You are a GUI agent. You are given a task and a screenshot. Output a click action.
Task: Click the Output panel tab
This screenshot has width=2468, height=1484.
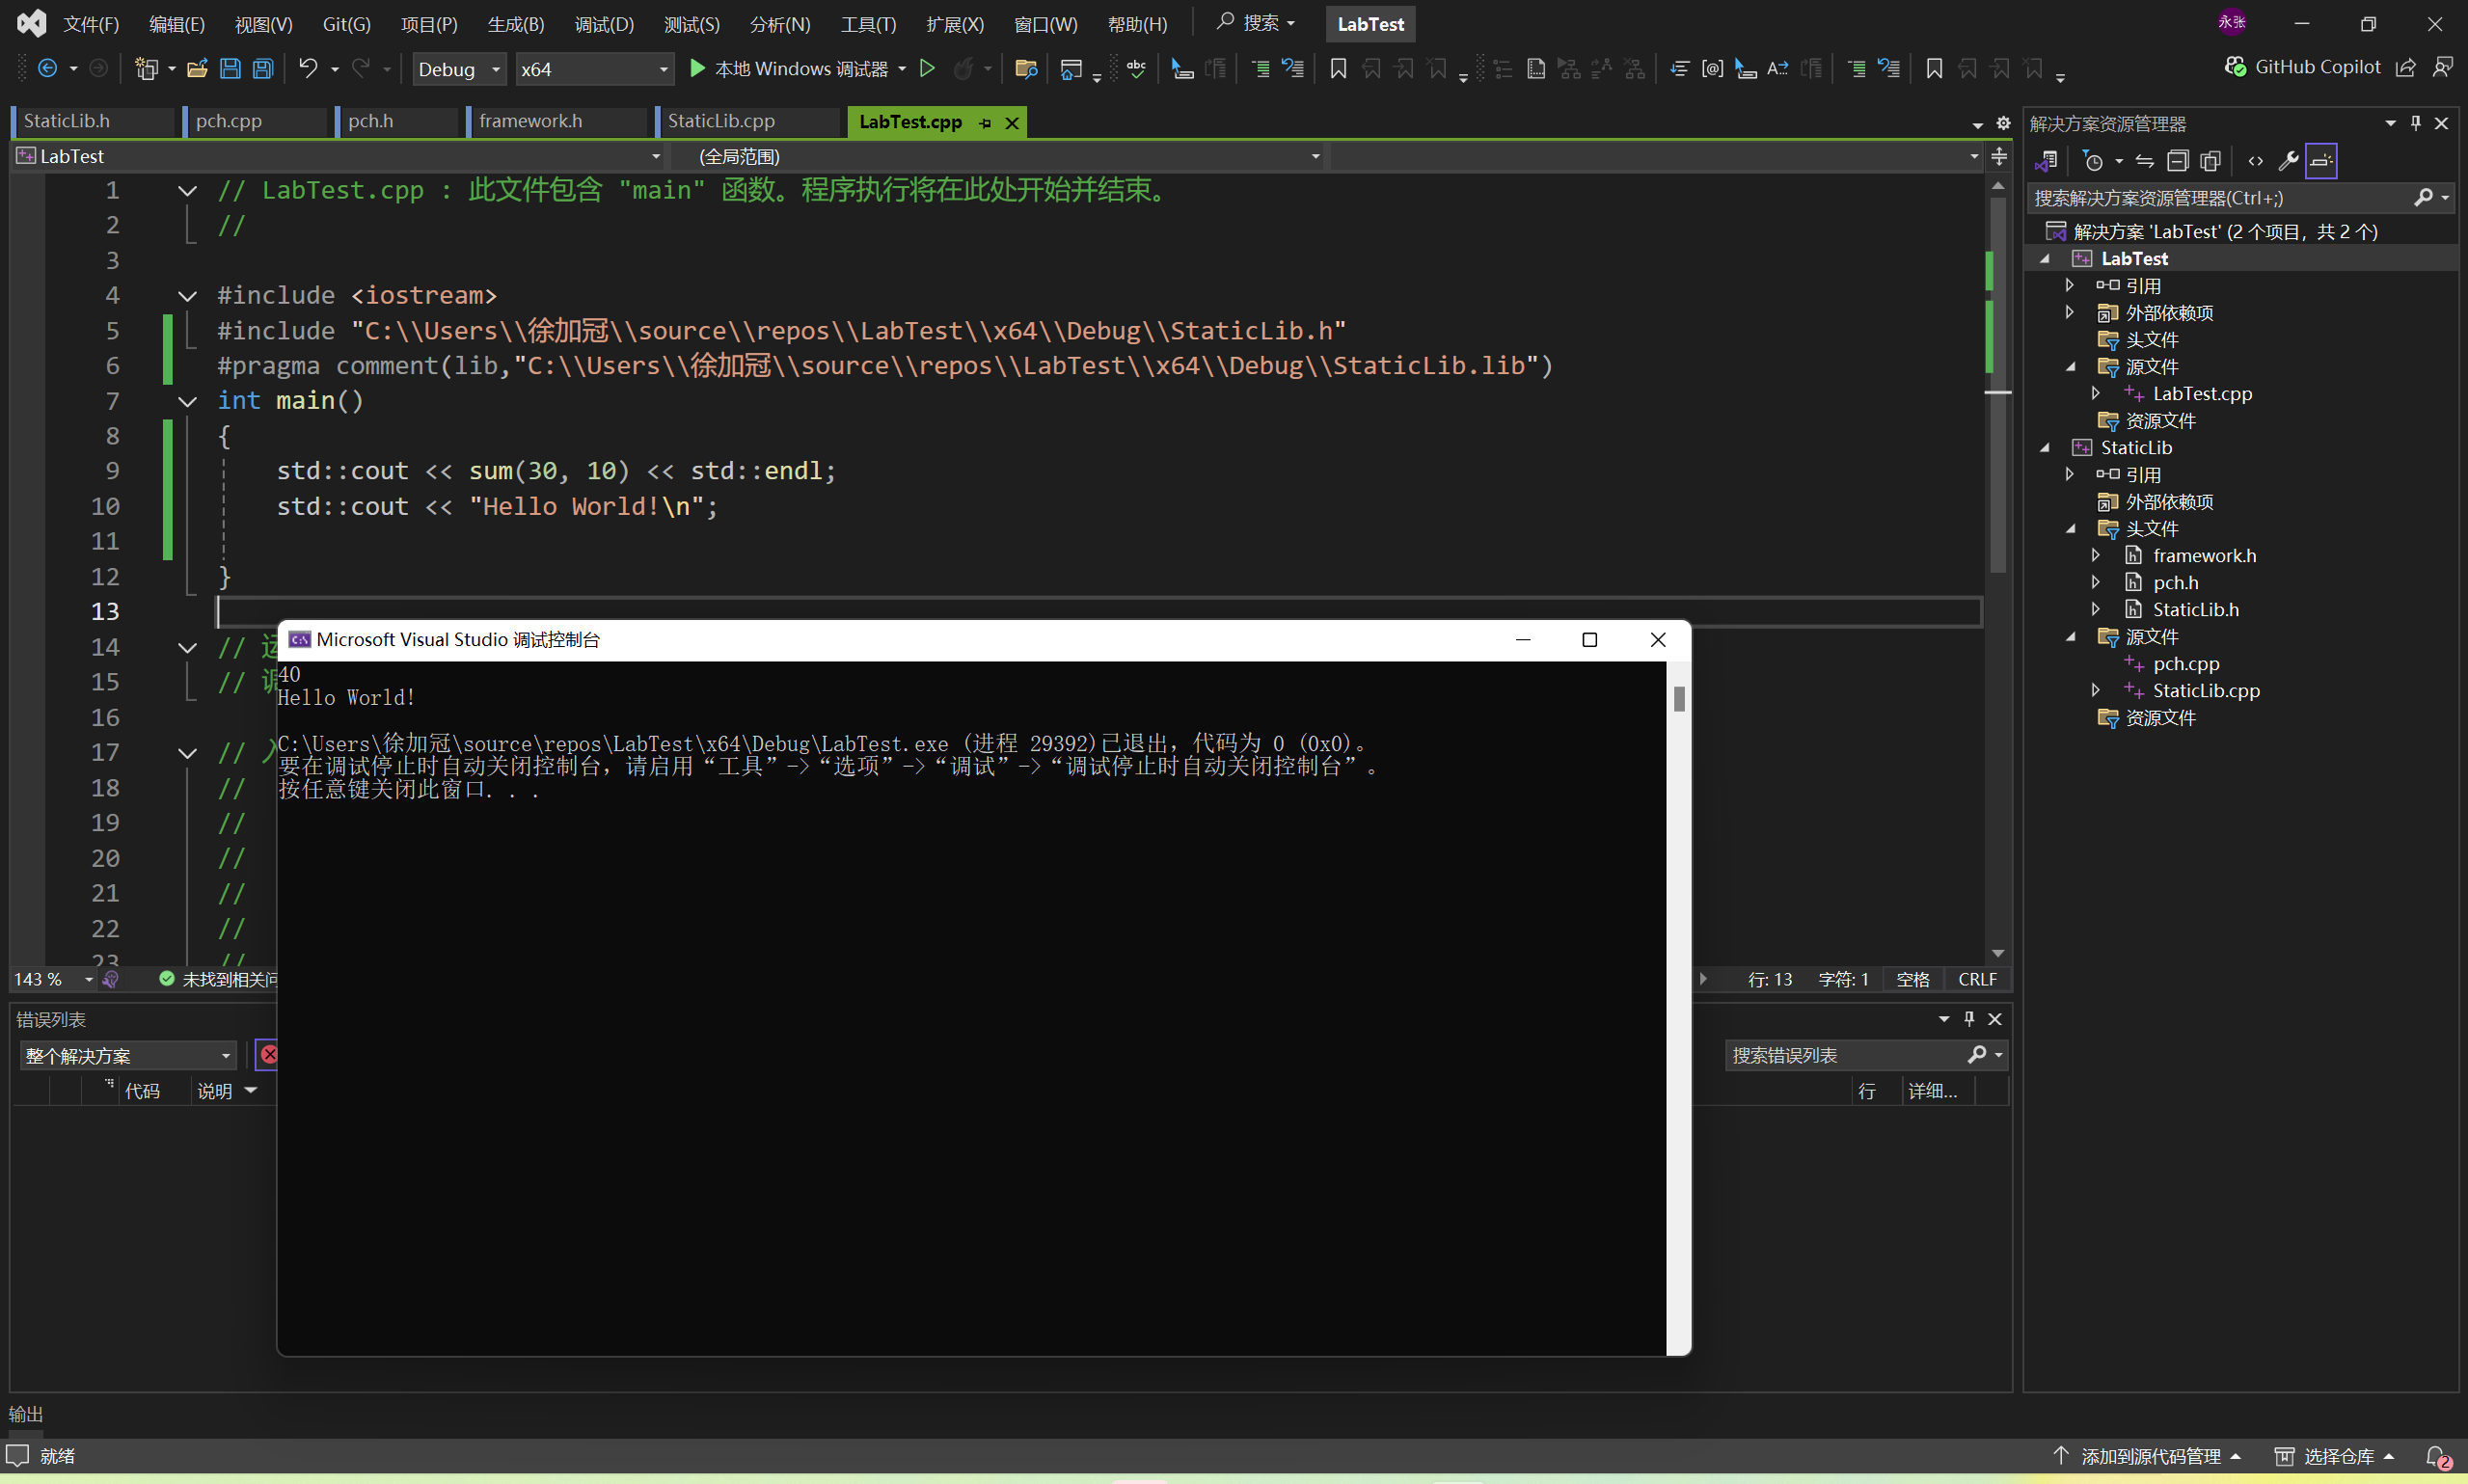(x=25, y=1414)
